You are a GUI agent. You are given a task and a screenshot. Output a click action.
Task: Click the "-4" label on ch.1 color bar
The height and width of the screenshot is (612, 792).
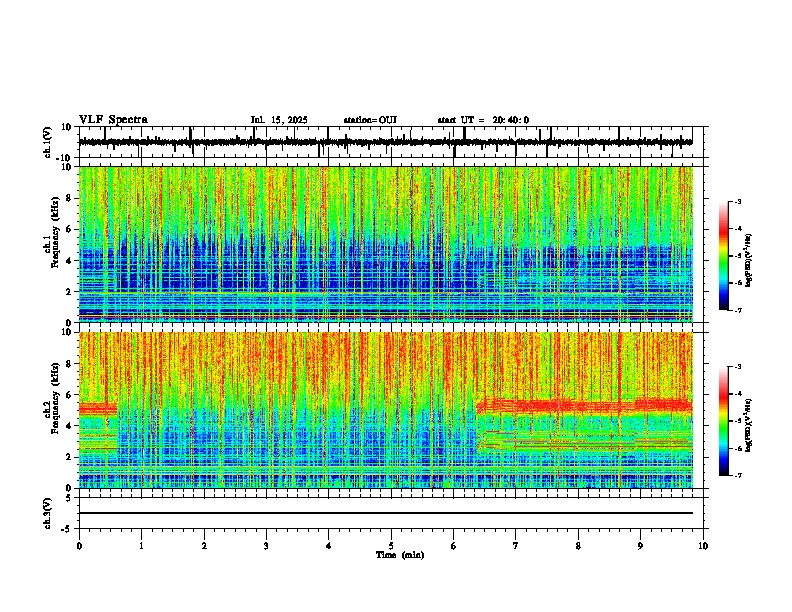click(x=737, y=229)
